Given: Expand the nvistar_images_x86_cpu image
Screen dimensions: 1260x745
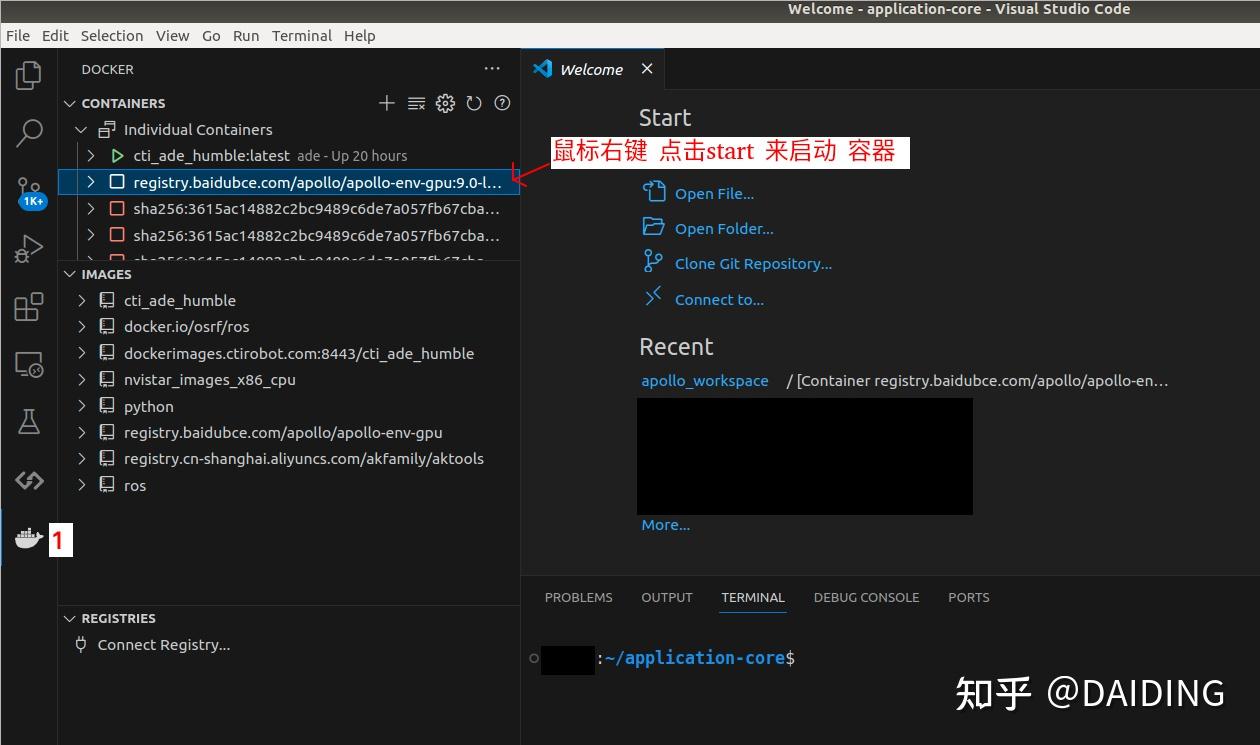Looking at the screenshot, I should (x=82, y=380).
